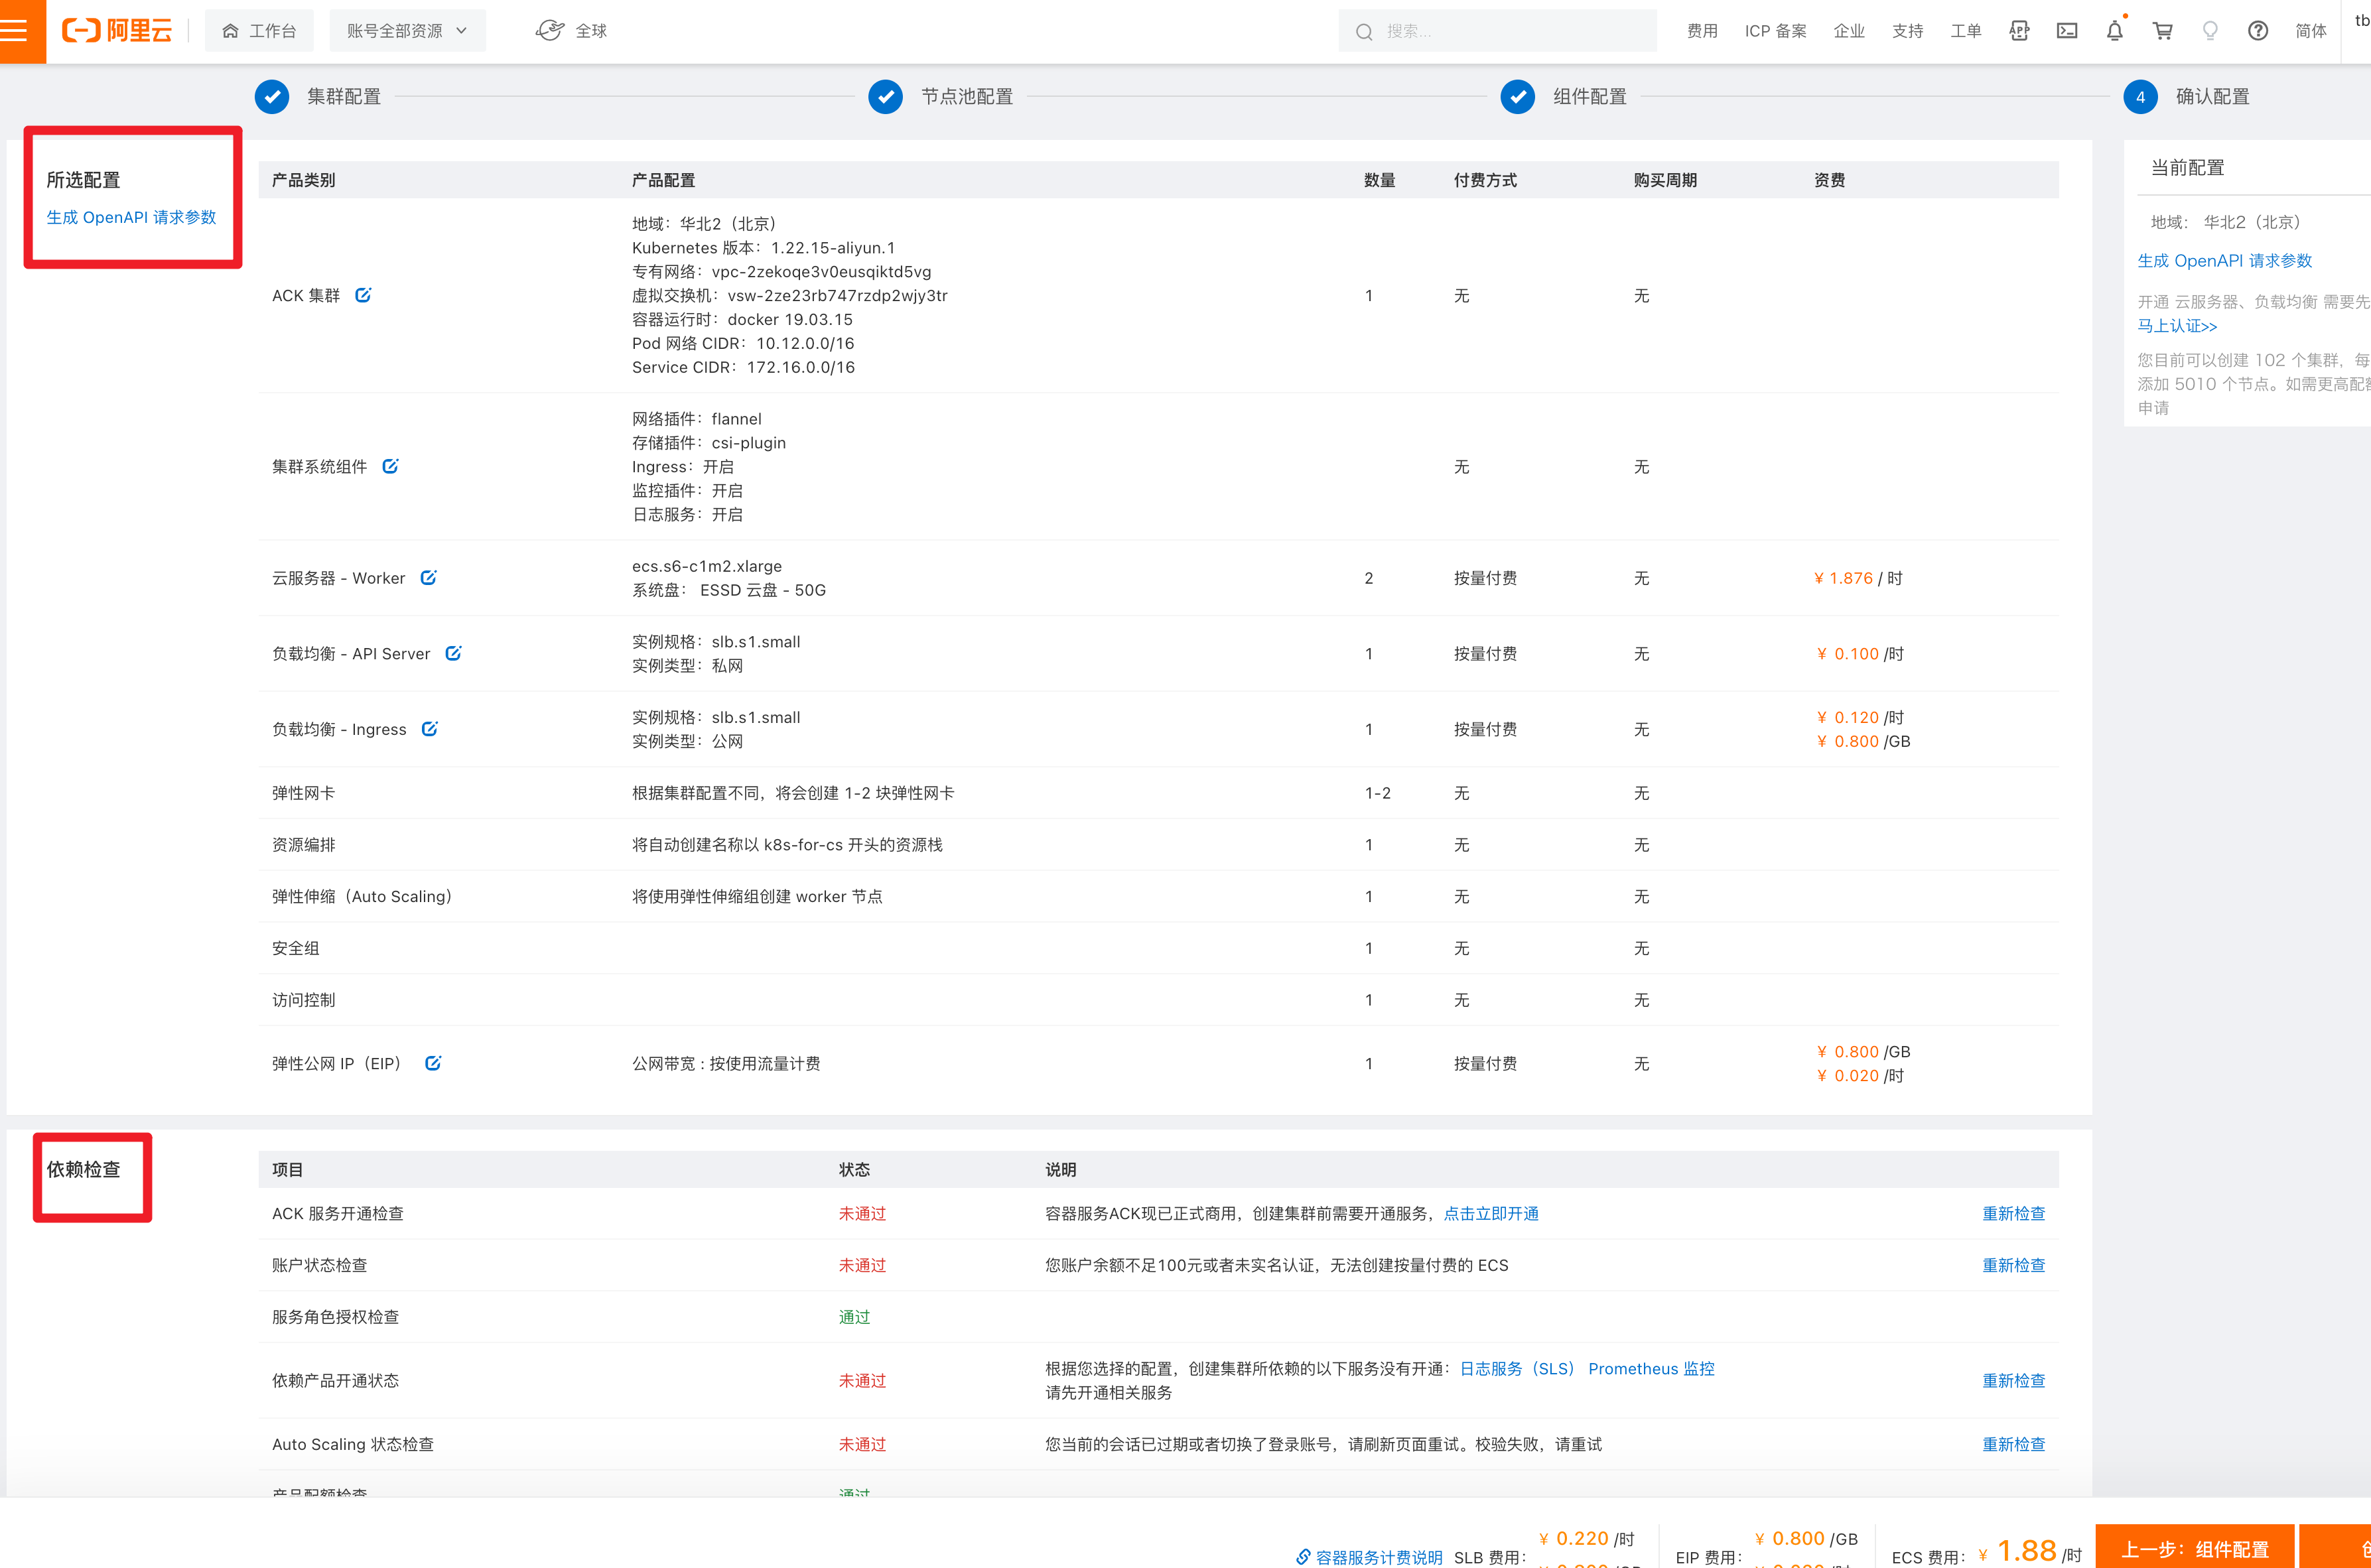Click 上一步：组件配置 button

(2194, 1549)
